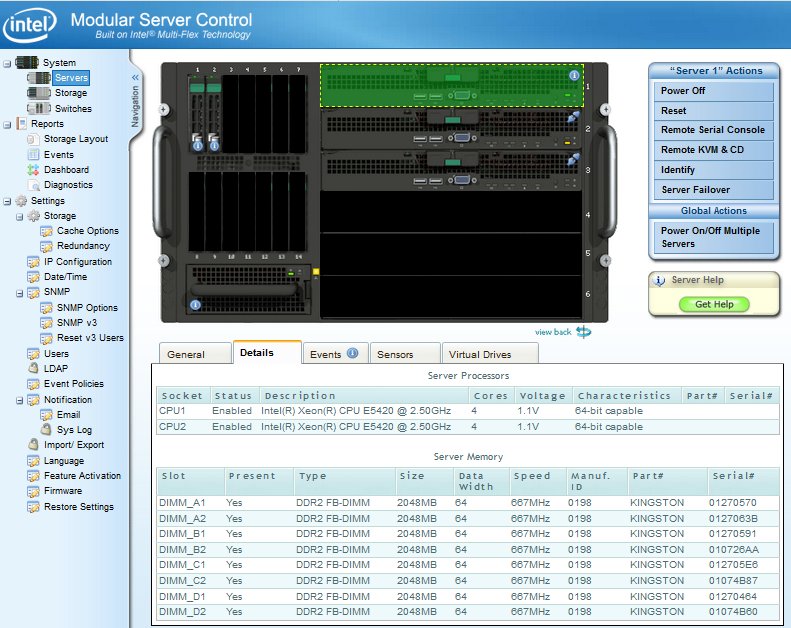
Task: Click info icon on the power supply module
Action: [195, 304]
